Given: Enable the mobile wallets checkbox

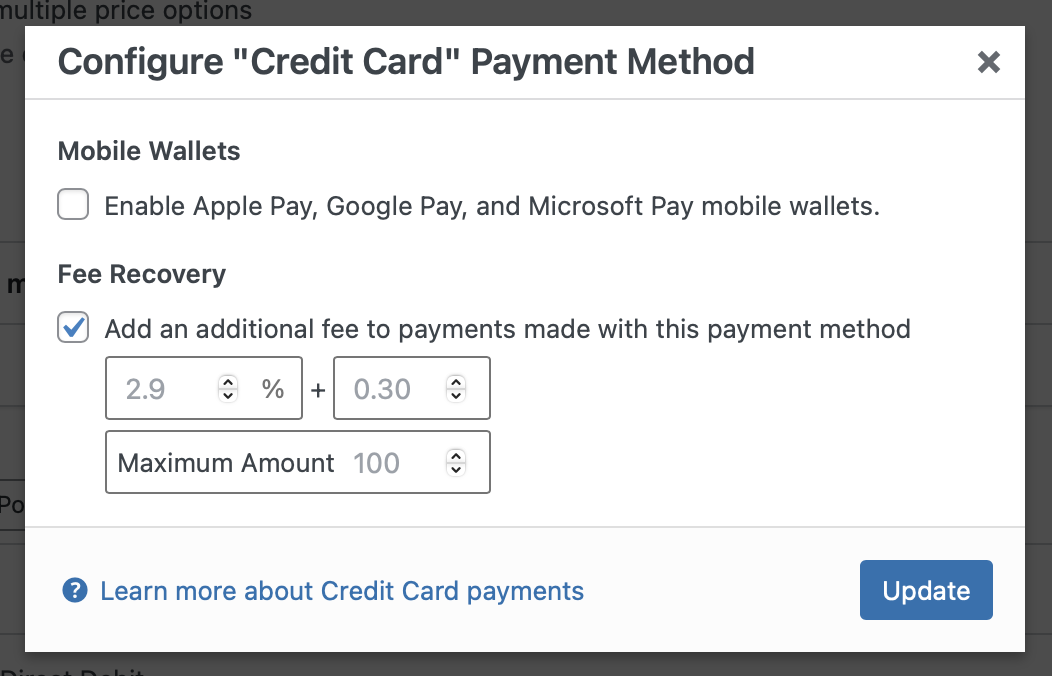Looking at the screenshot, I should pyautogui.click(x=73, y=206).
